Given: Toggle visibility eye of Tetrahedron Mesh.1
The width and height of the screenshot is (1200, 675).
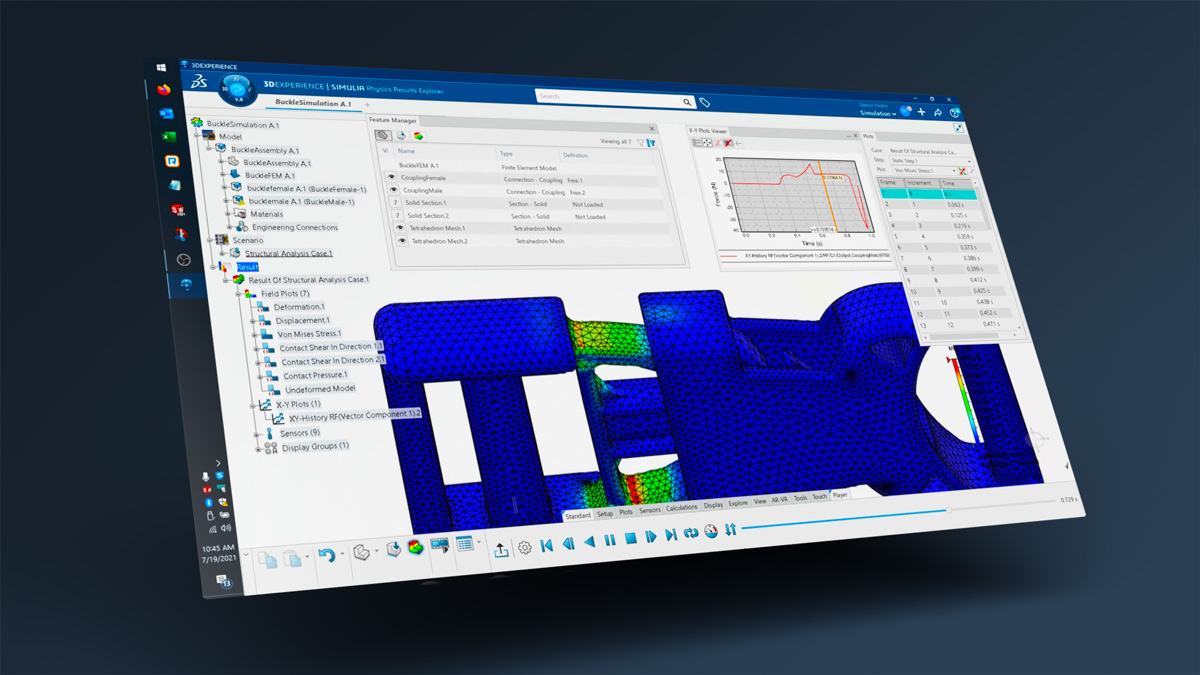Looking at the screenshot, I should point(400,228).
